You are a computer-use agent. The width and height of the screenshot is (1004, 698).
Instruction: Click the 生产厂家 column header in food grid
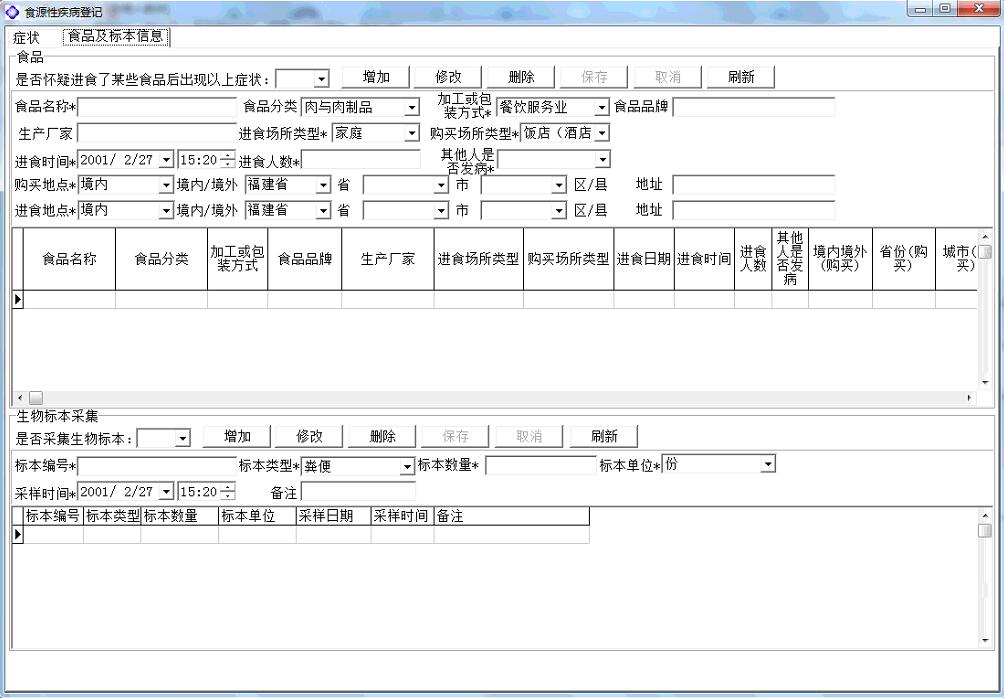[387, 259]
